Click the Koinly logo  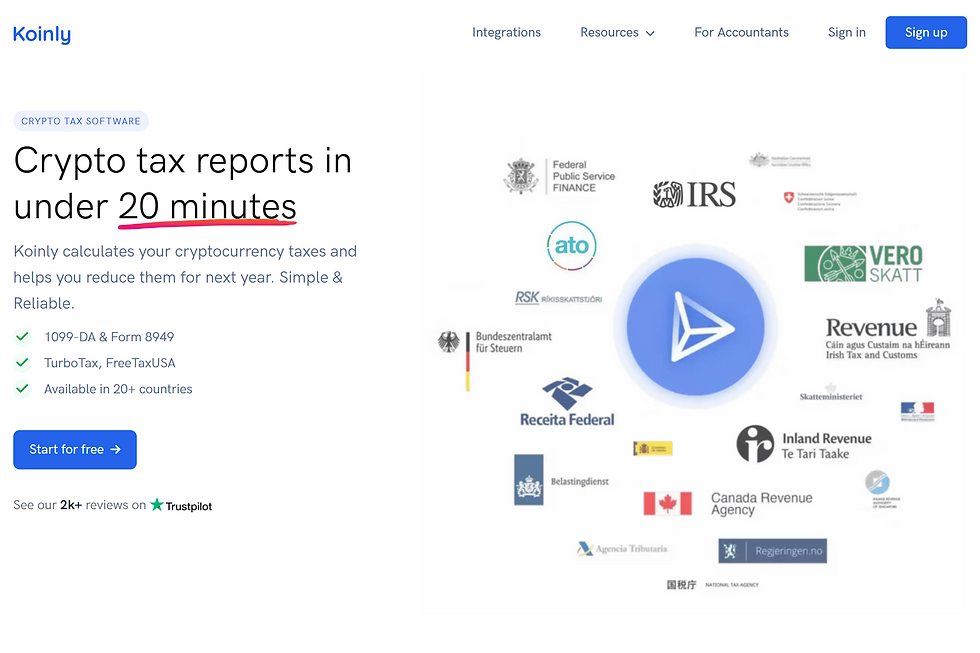(42, 34)
